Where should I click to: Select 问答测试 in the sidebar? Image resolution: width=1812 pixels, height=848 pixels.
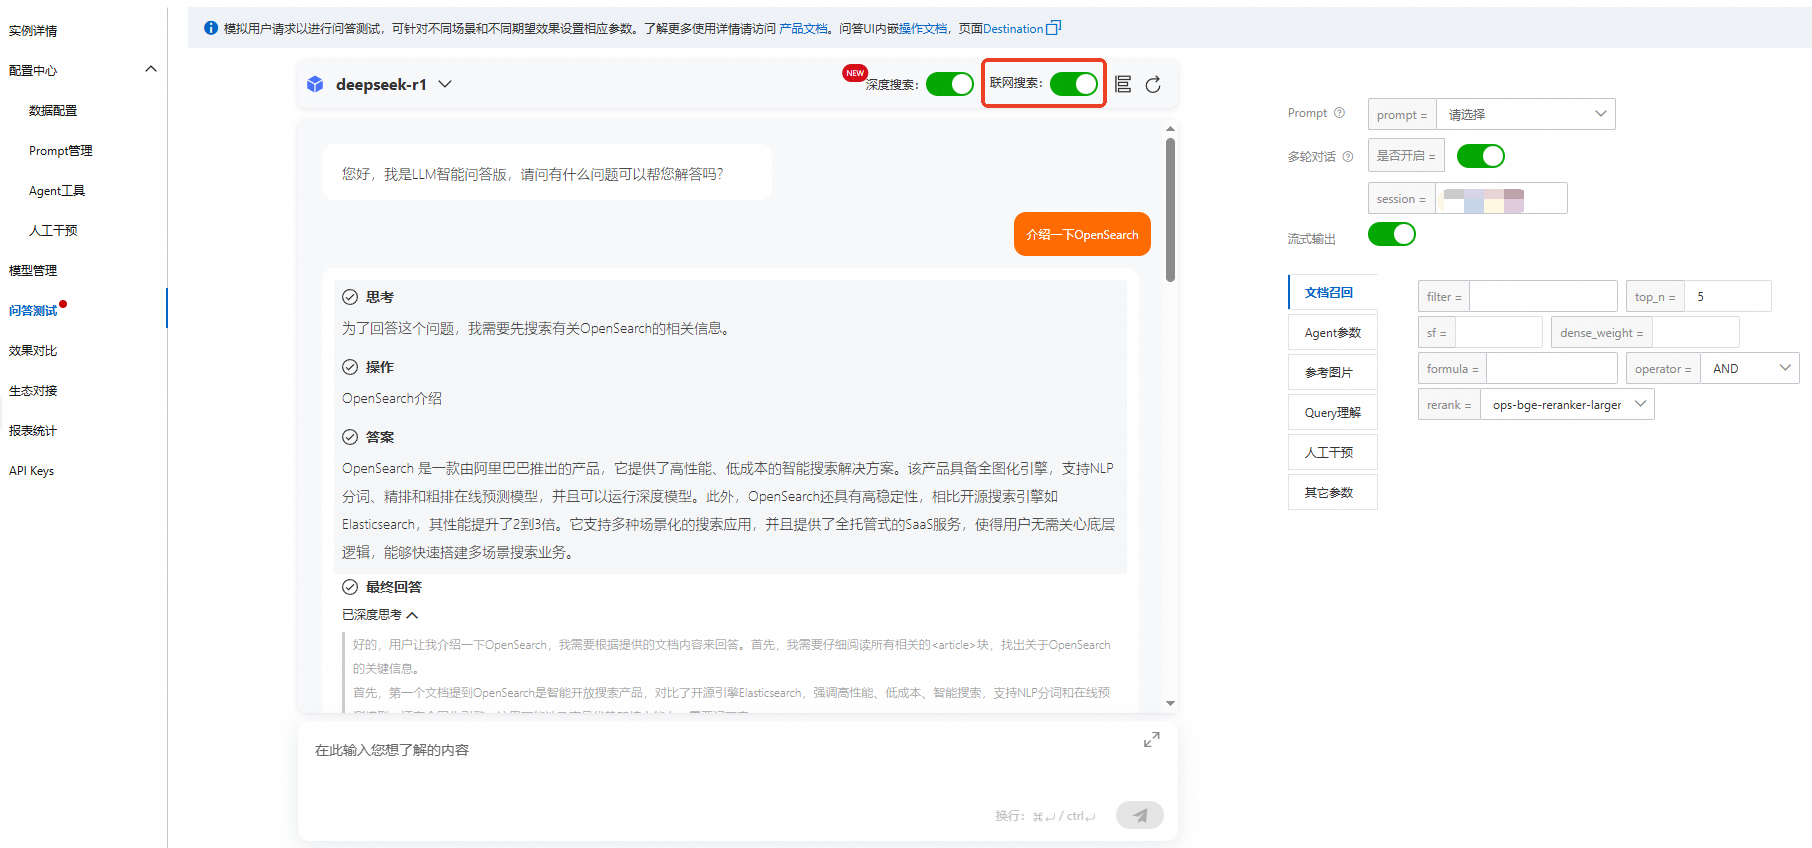pos(33,311)
